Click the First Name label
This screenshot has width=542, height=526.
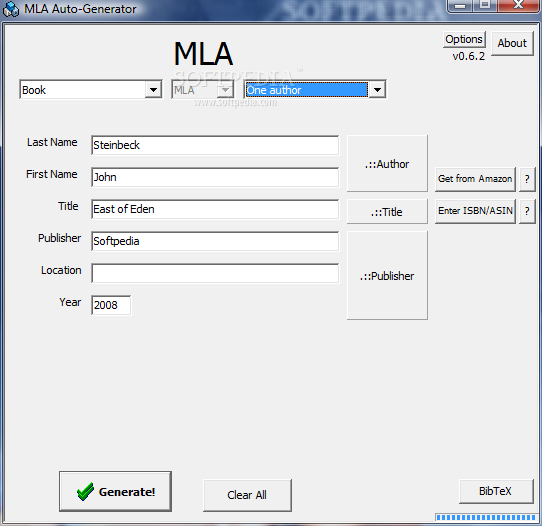pyautogui.click(x=52, y=174)
